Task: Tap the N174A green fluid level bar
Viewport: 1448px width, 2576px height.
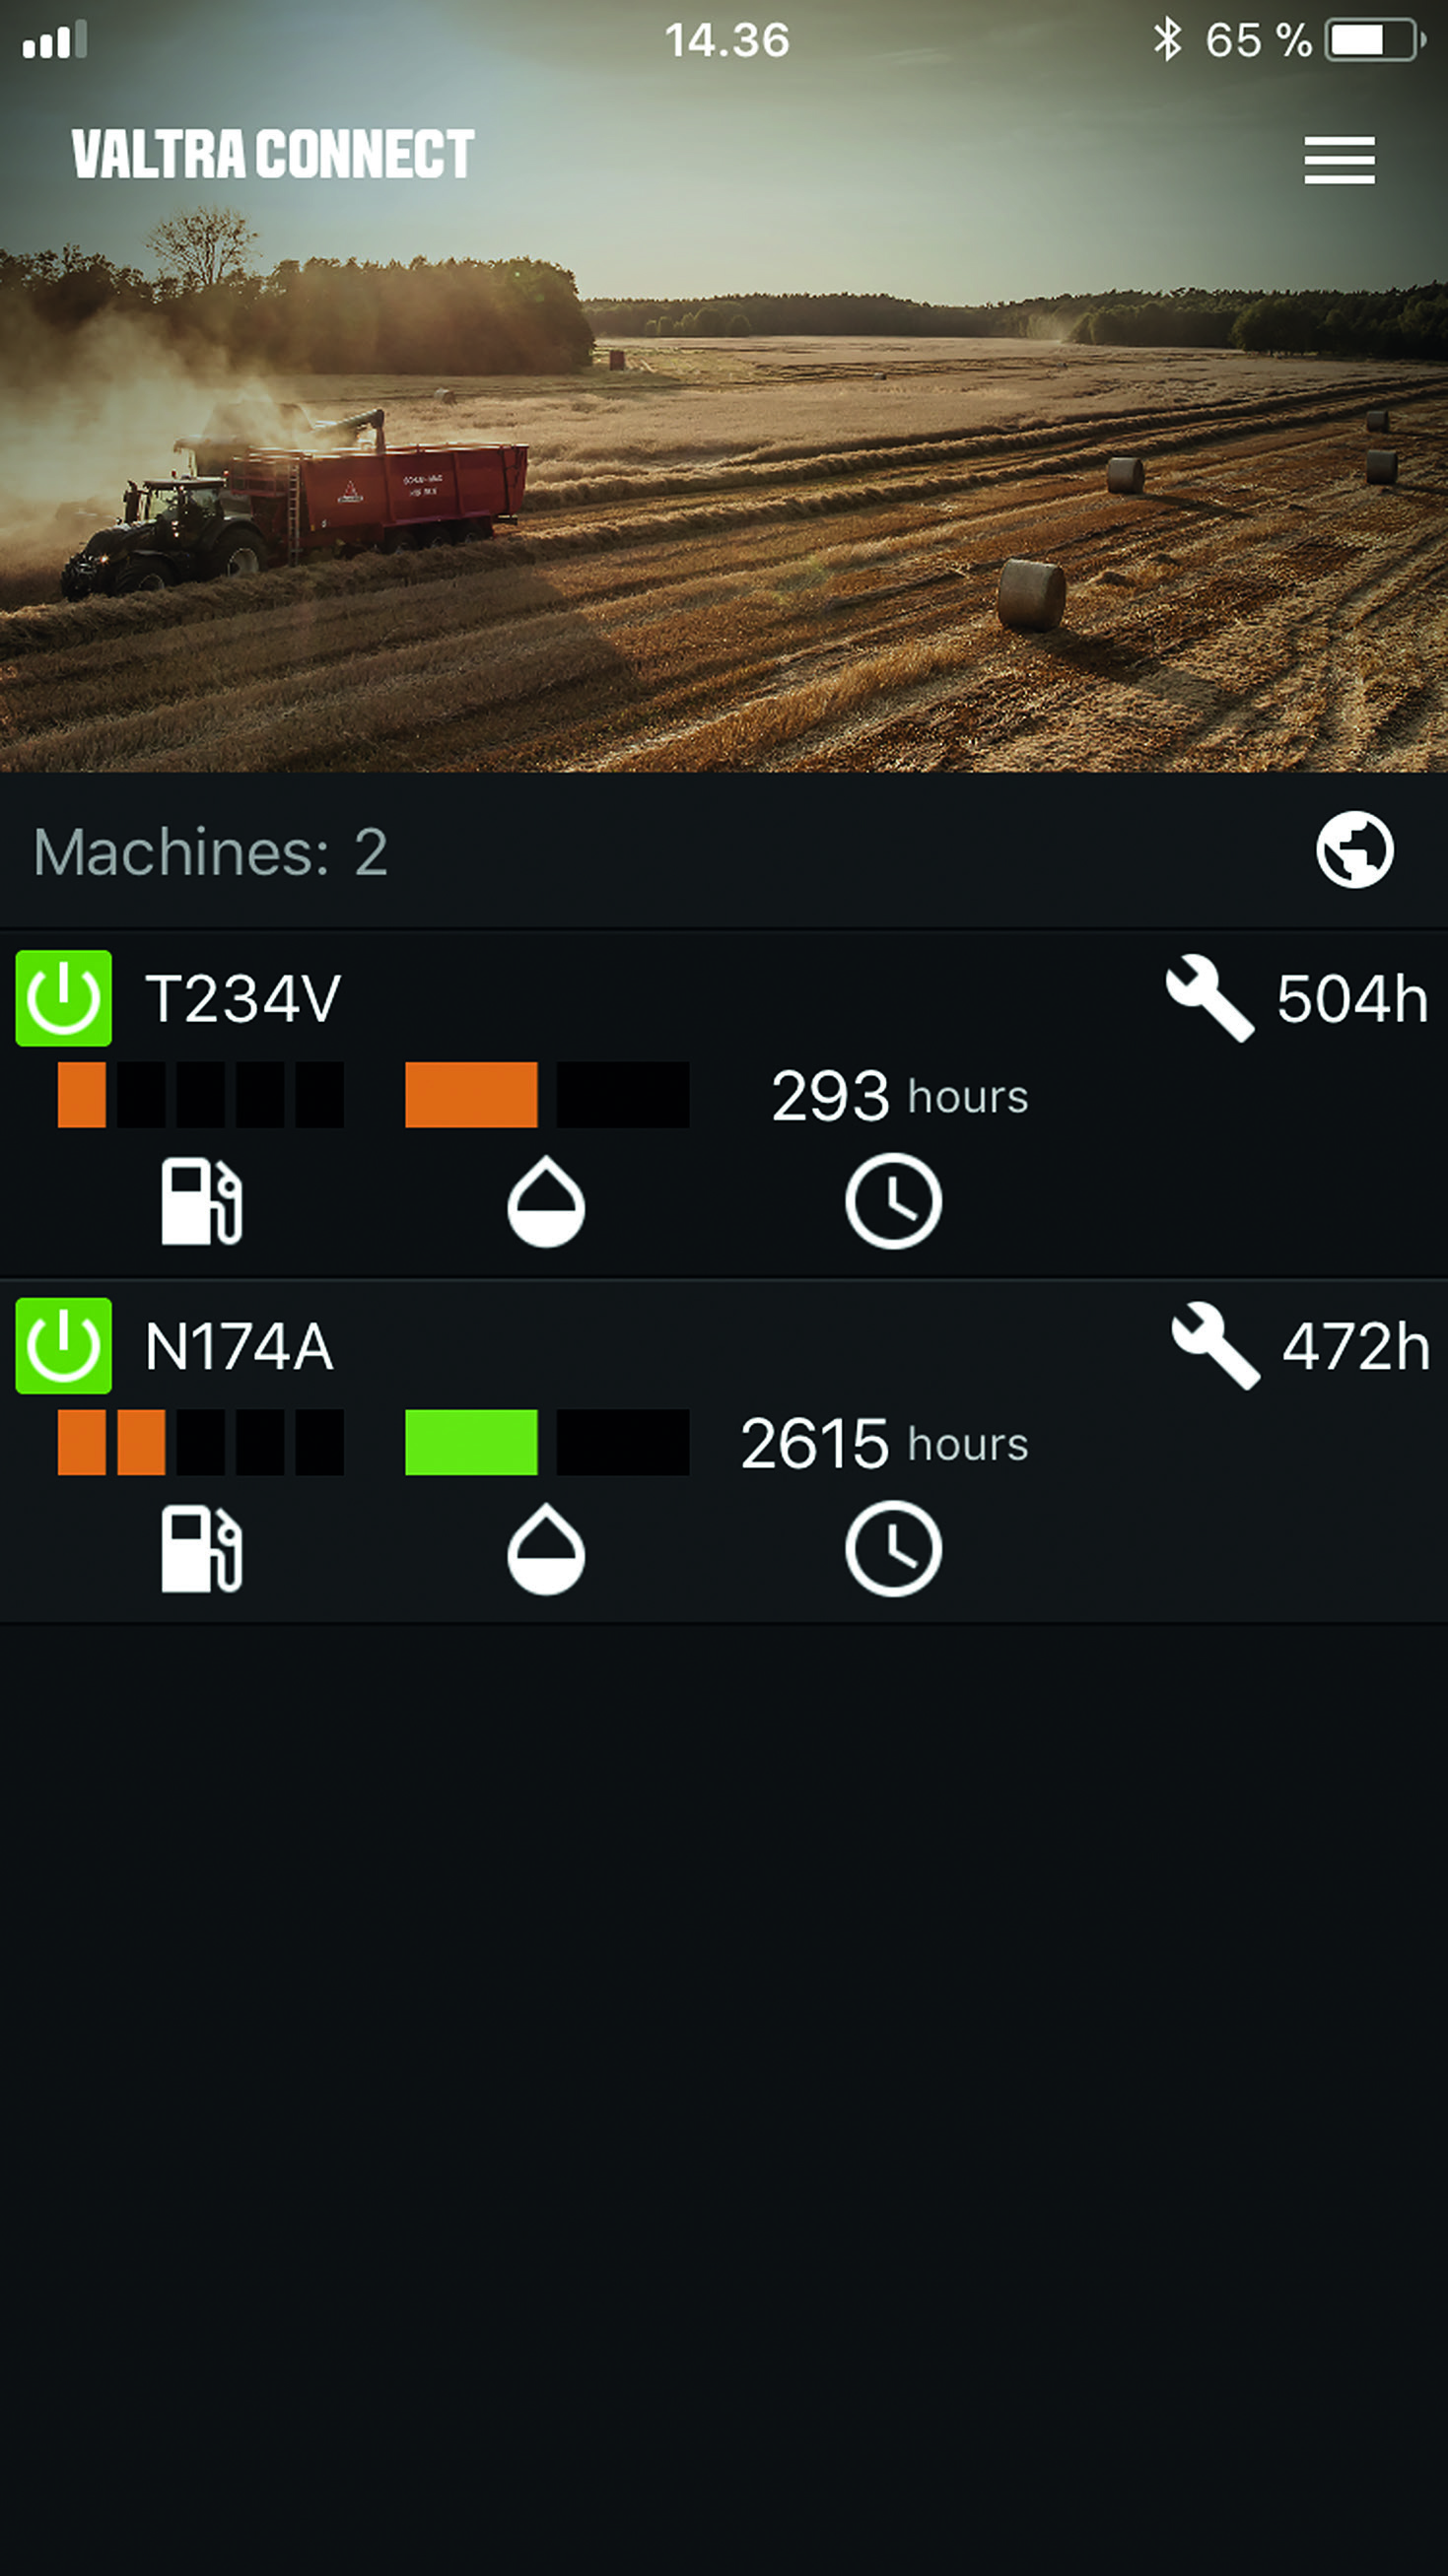Action: tap(471, 1442)
